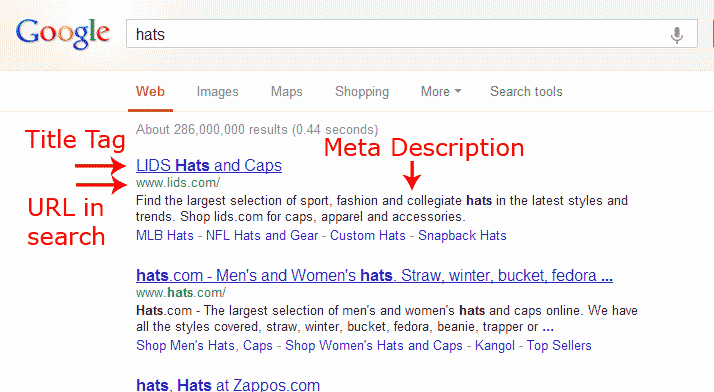Viewport: 714px width, 392px height.
Task: Open the Maps tab
Action: (286, 92)
